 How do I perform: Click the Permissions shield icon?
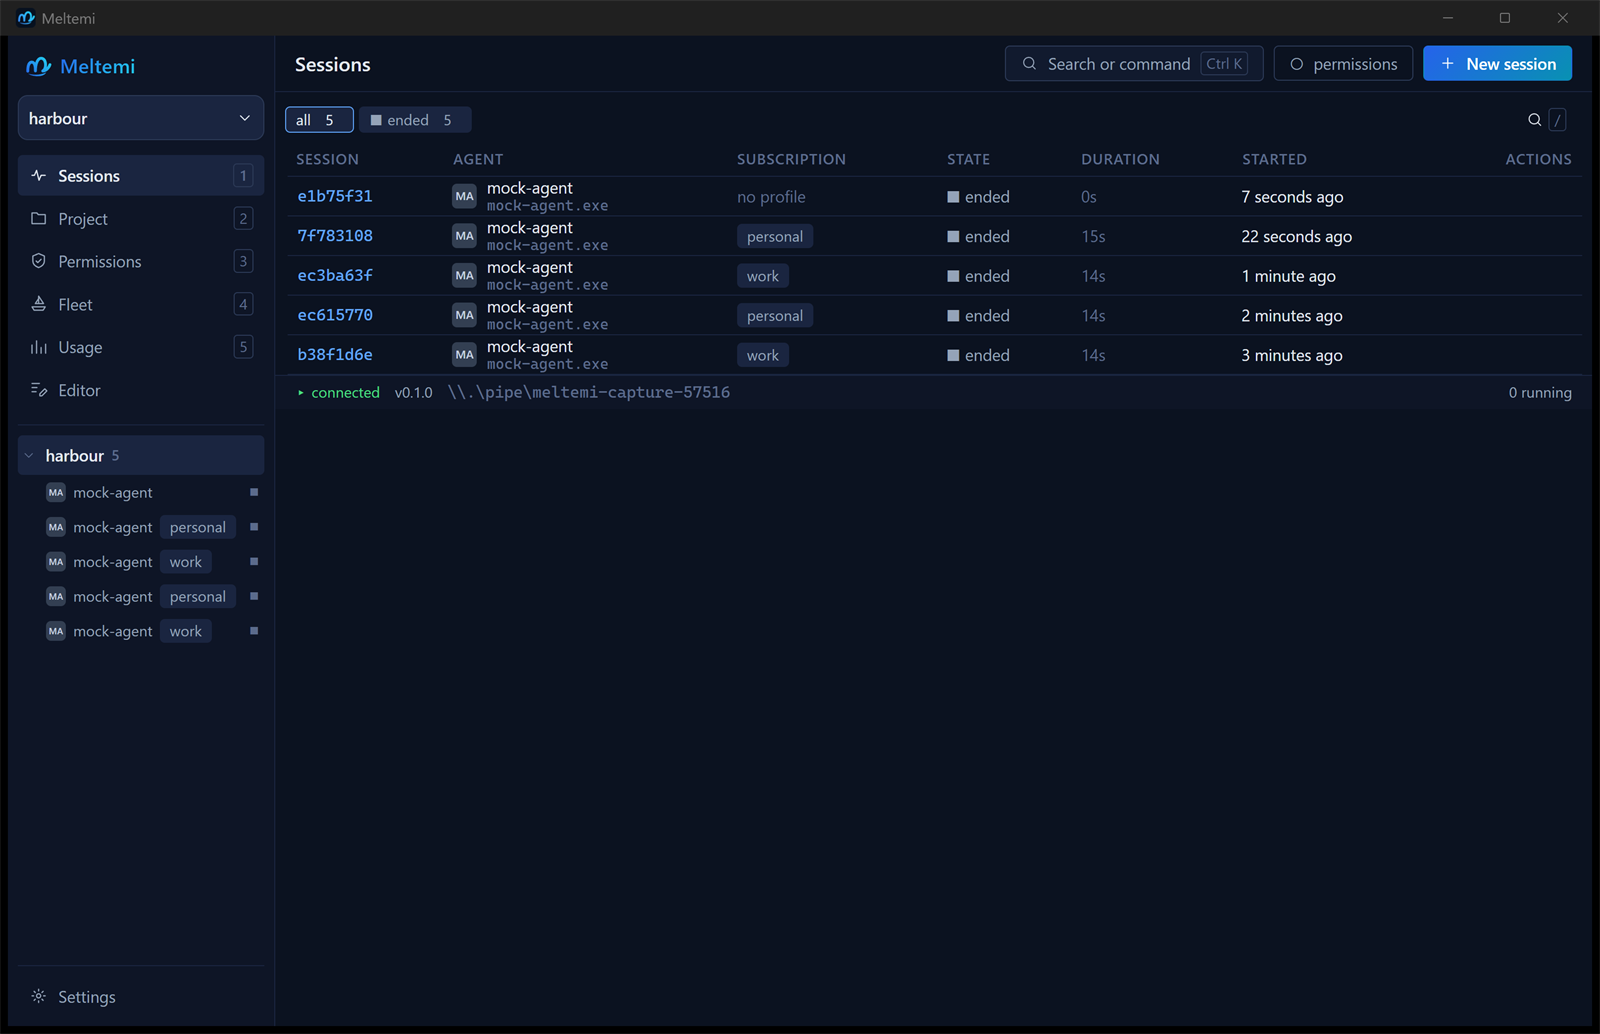click(x=39, y=261)
